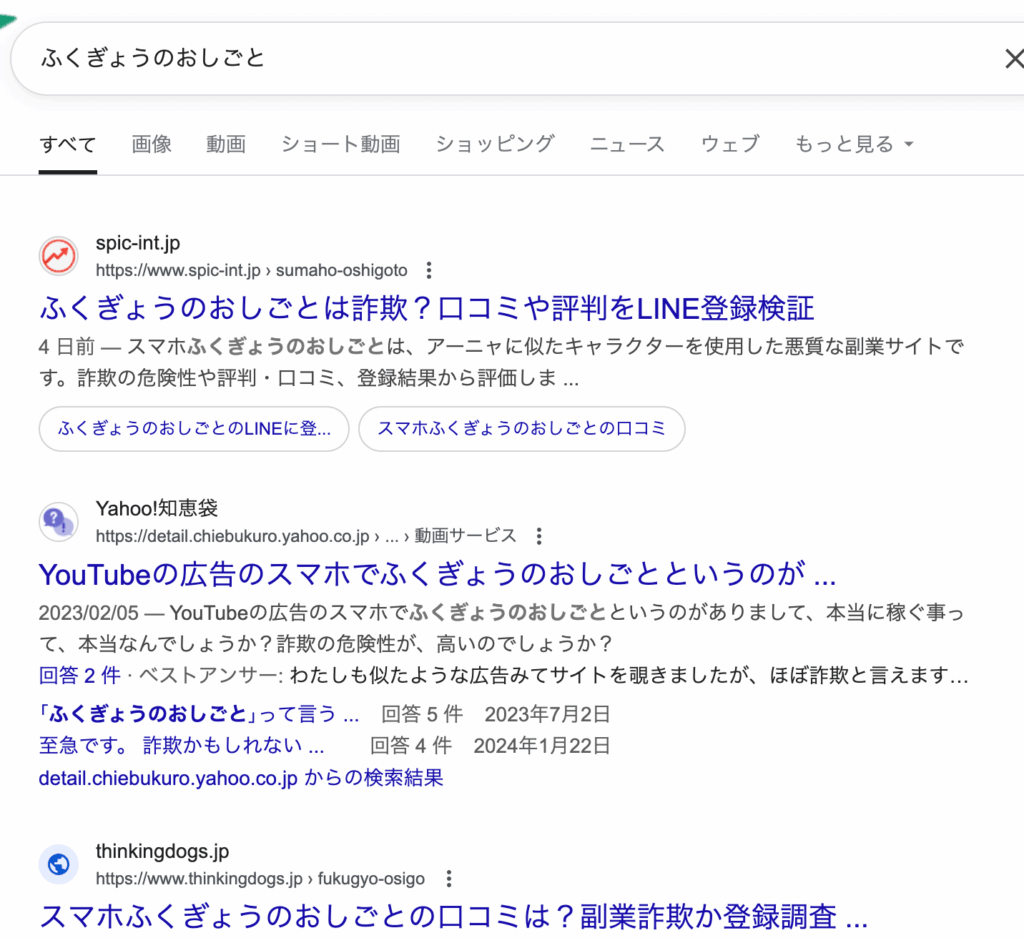Open related question 「ふくぎょうのおしごと」って言う ...
This screenshot has width=1024, height=938.
point(199,714)
